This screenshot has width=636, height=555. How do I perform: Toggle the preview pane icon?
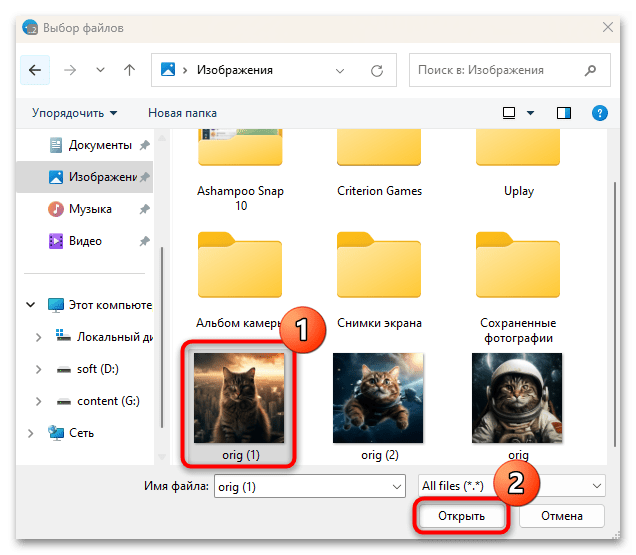564,113
